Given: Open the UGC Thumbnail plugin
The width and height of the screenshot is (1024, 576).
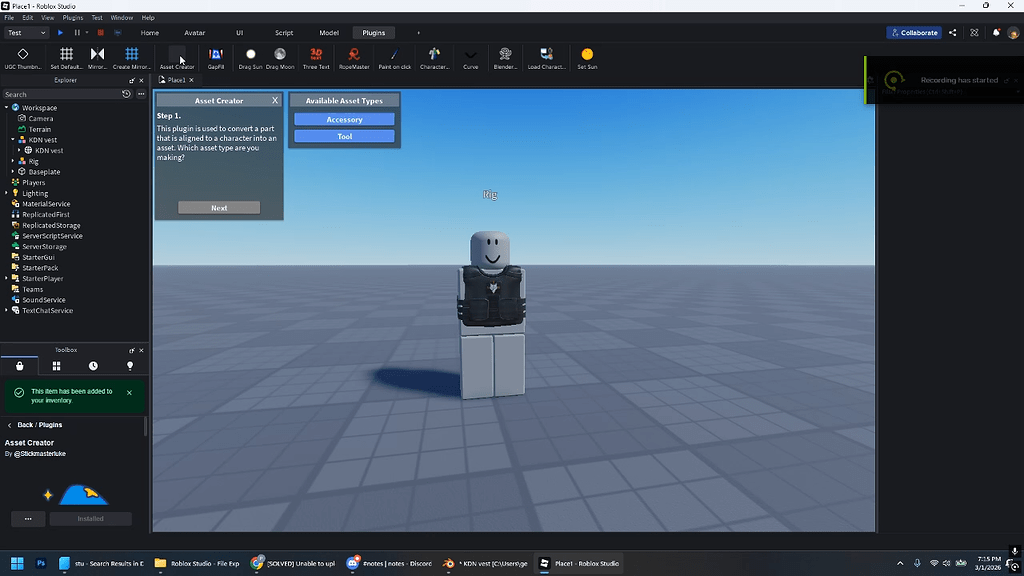Looking at the screenshot, I should (23, 57).
